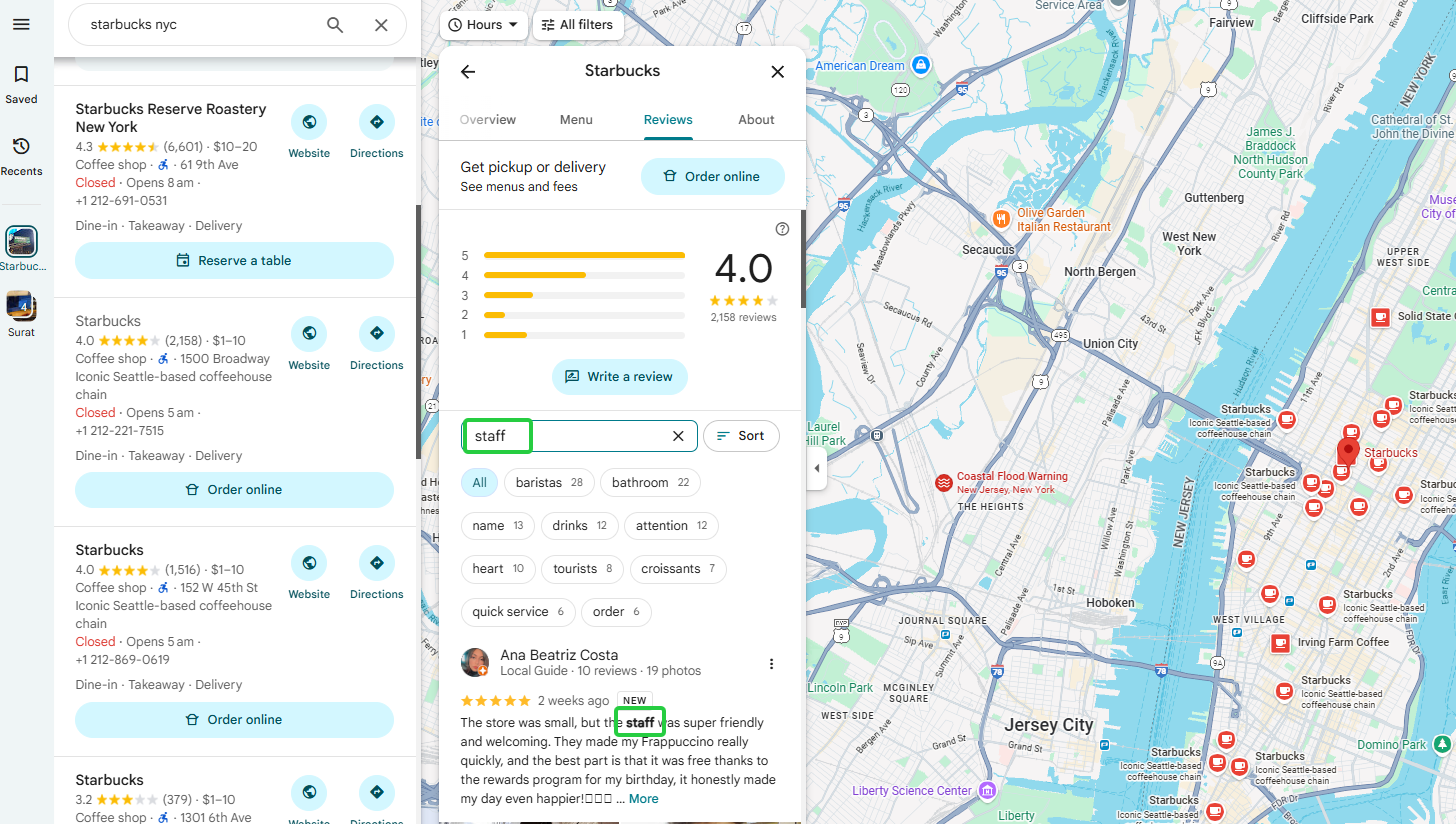1456x824 pixels.
Task: Expand the Hours filter dropdown
Action: [x=484, y=25]
